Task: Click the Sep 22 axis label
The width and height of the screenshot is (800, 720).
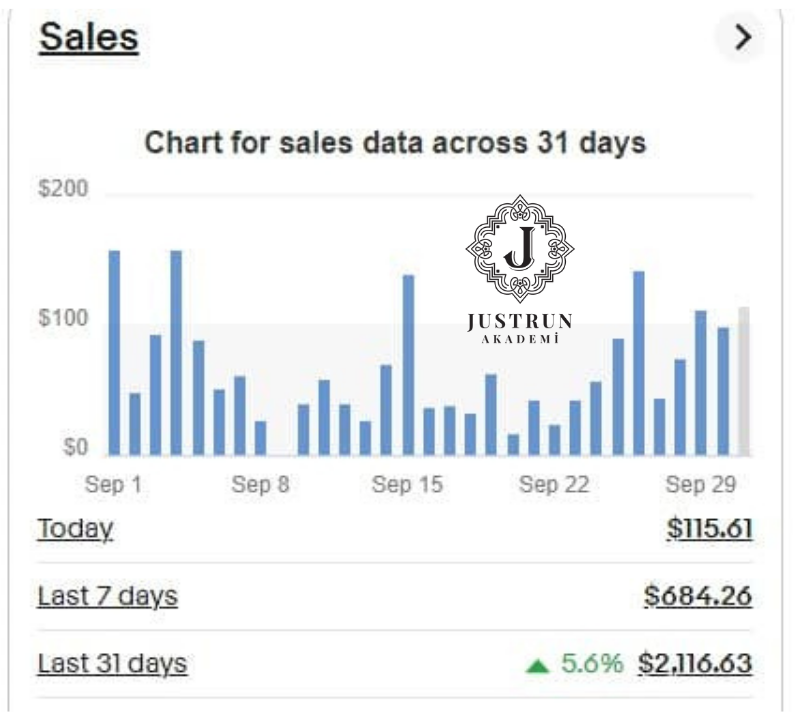Action: point(554,485)
